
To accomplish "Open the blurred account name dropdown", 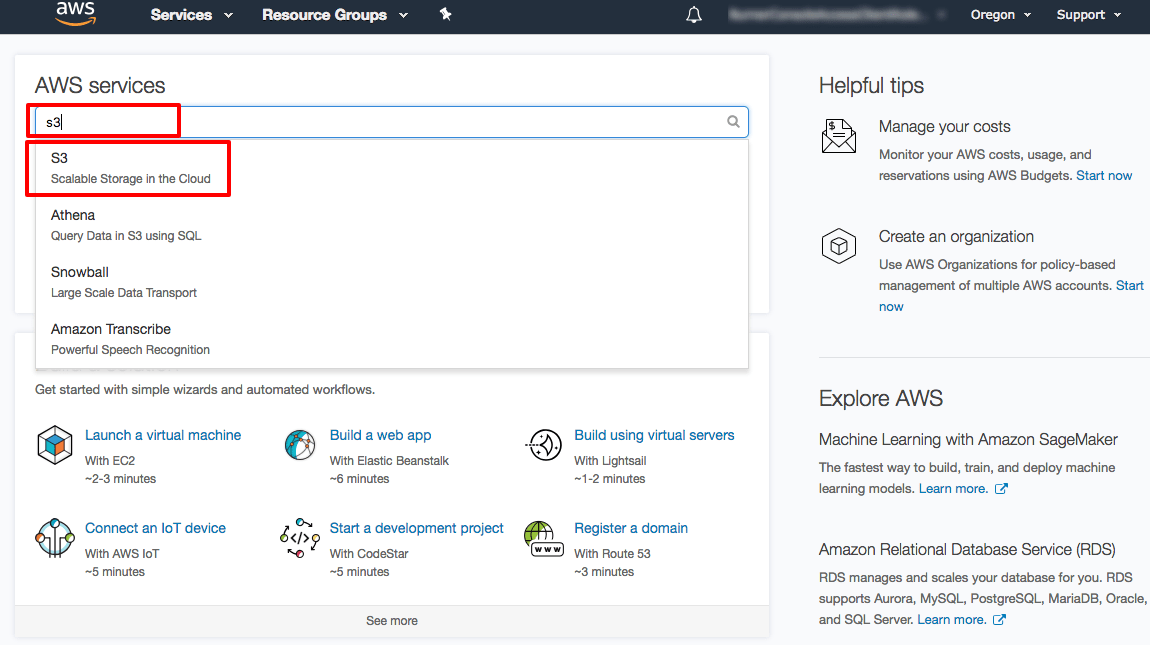I will tap(837, 15).
